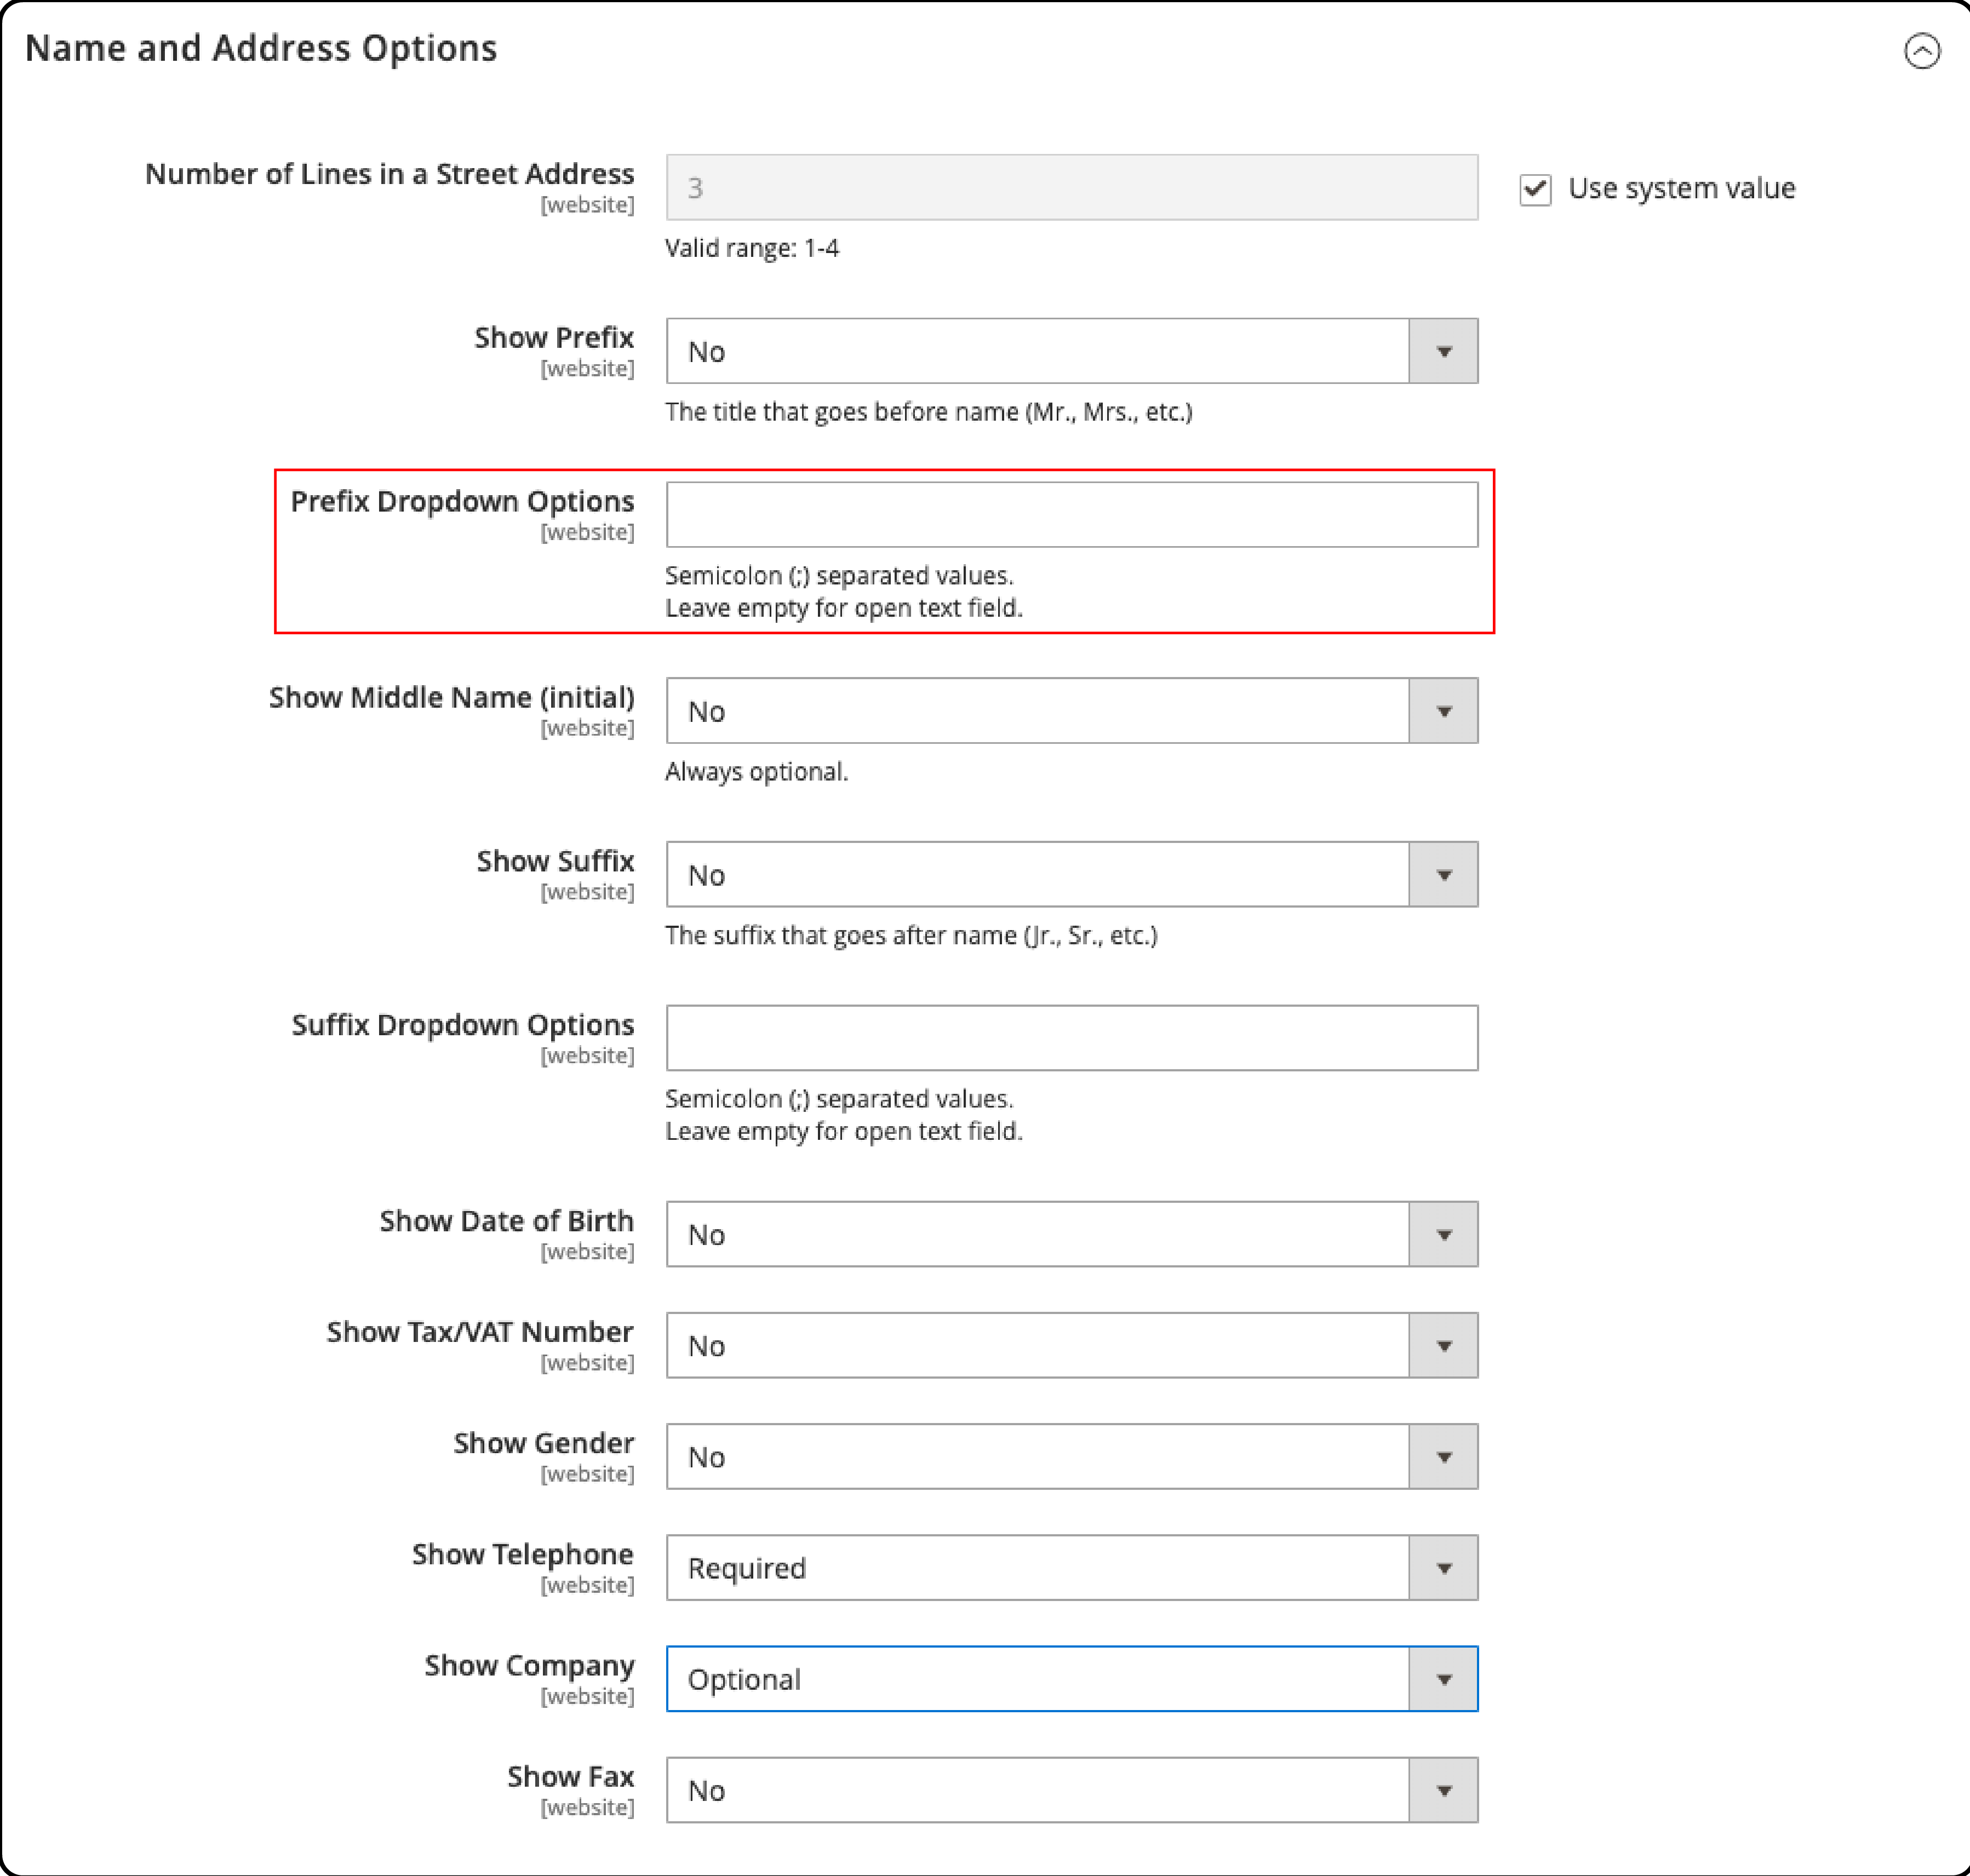Viewport: 1970px width, 1876px height.
Task: Click the Use system value label
Action: (1681, 189)
